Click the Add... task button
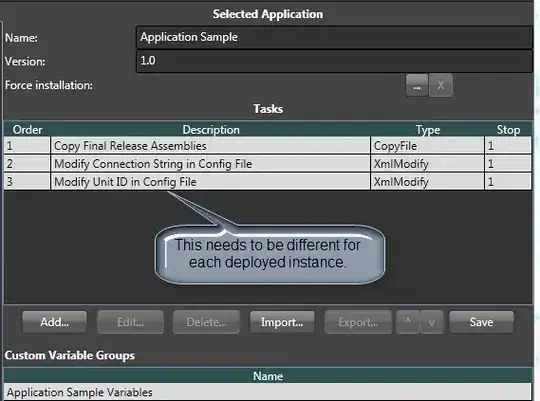 click(54, 322)
